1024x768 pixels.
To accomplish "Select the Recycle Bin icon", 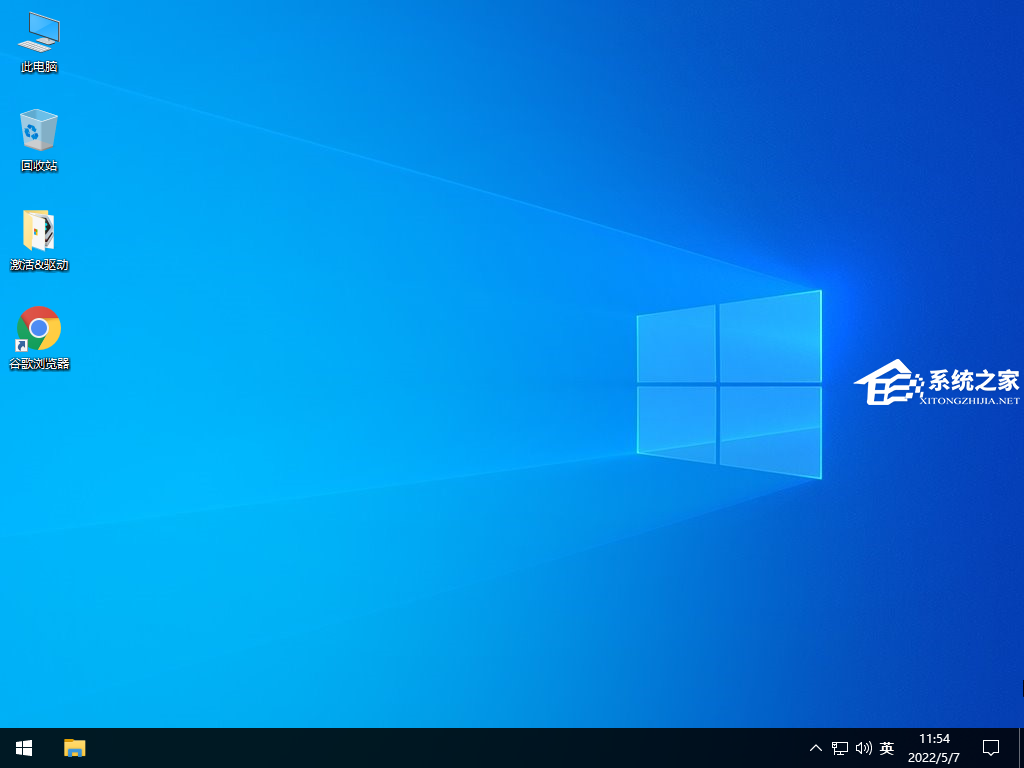I will [x=38, y=130].
